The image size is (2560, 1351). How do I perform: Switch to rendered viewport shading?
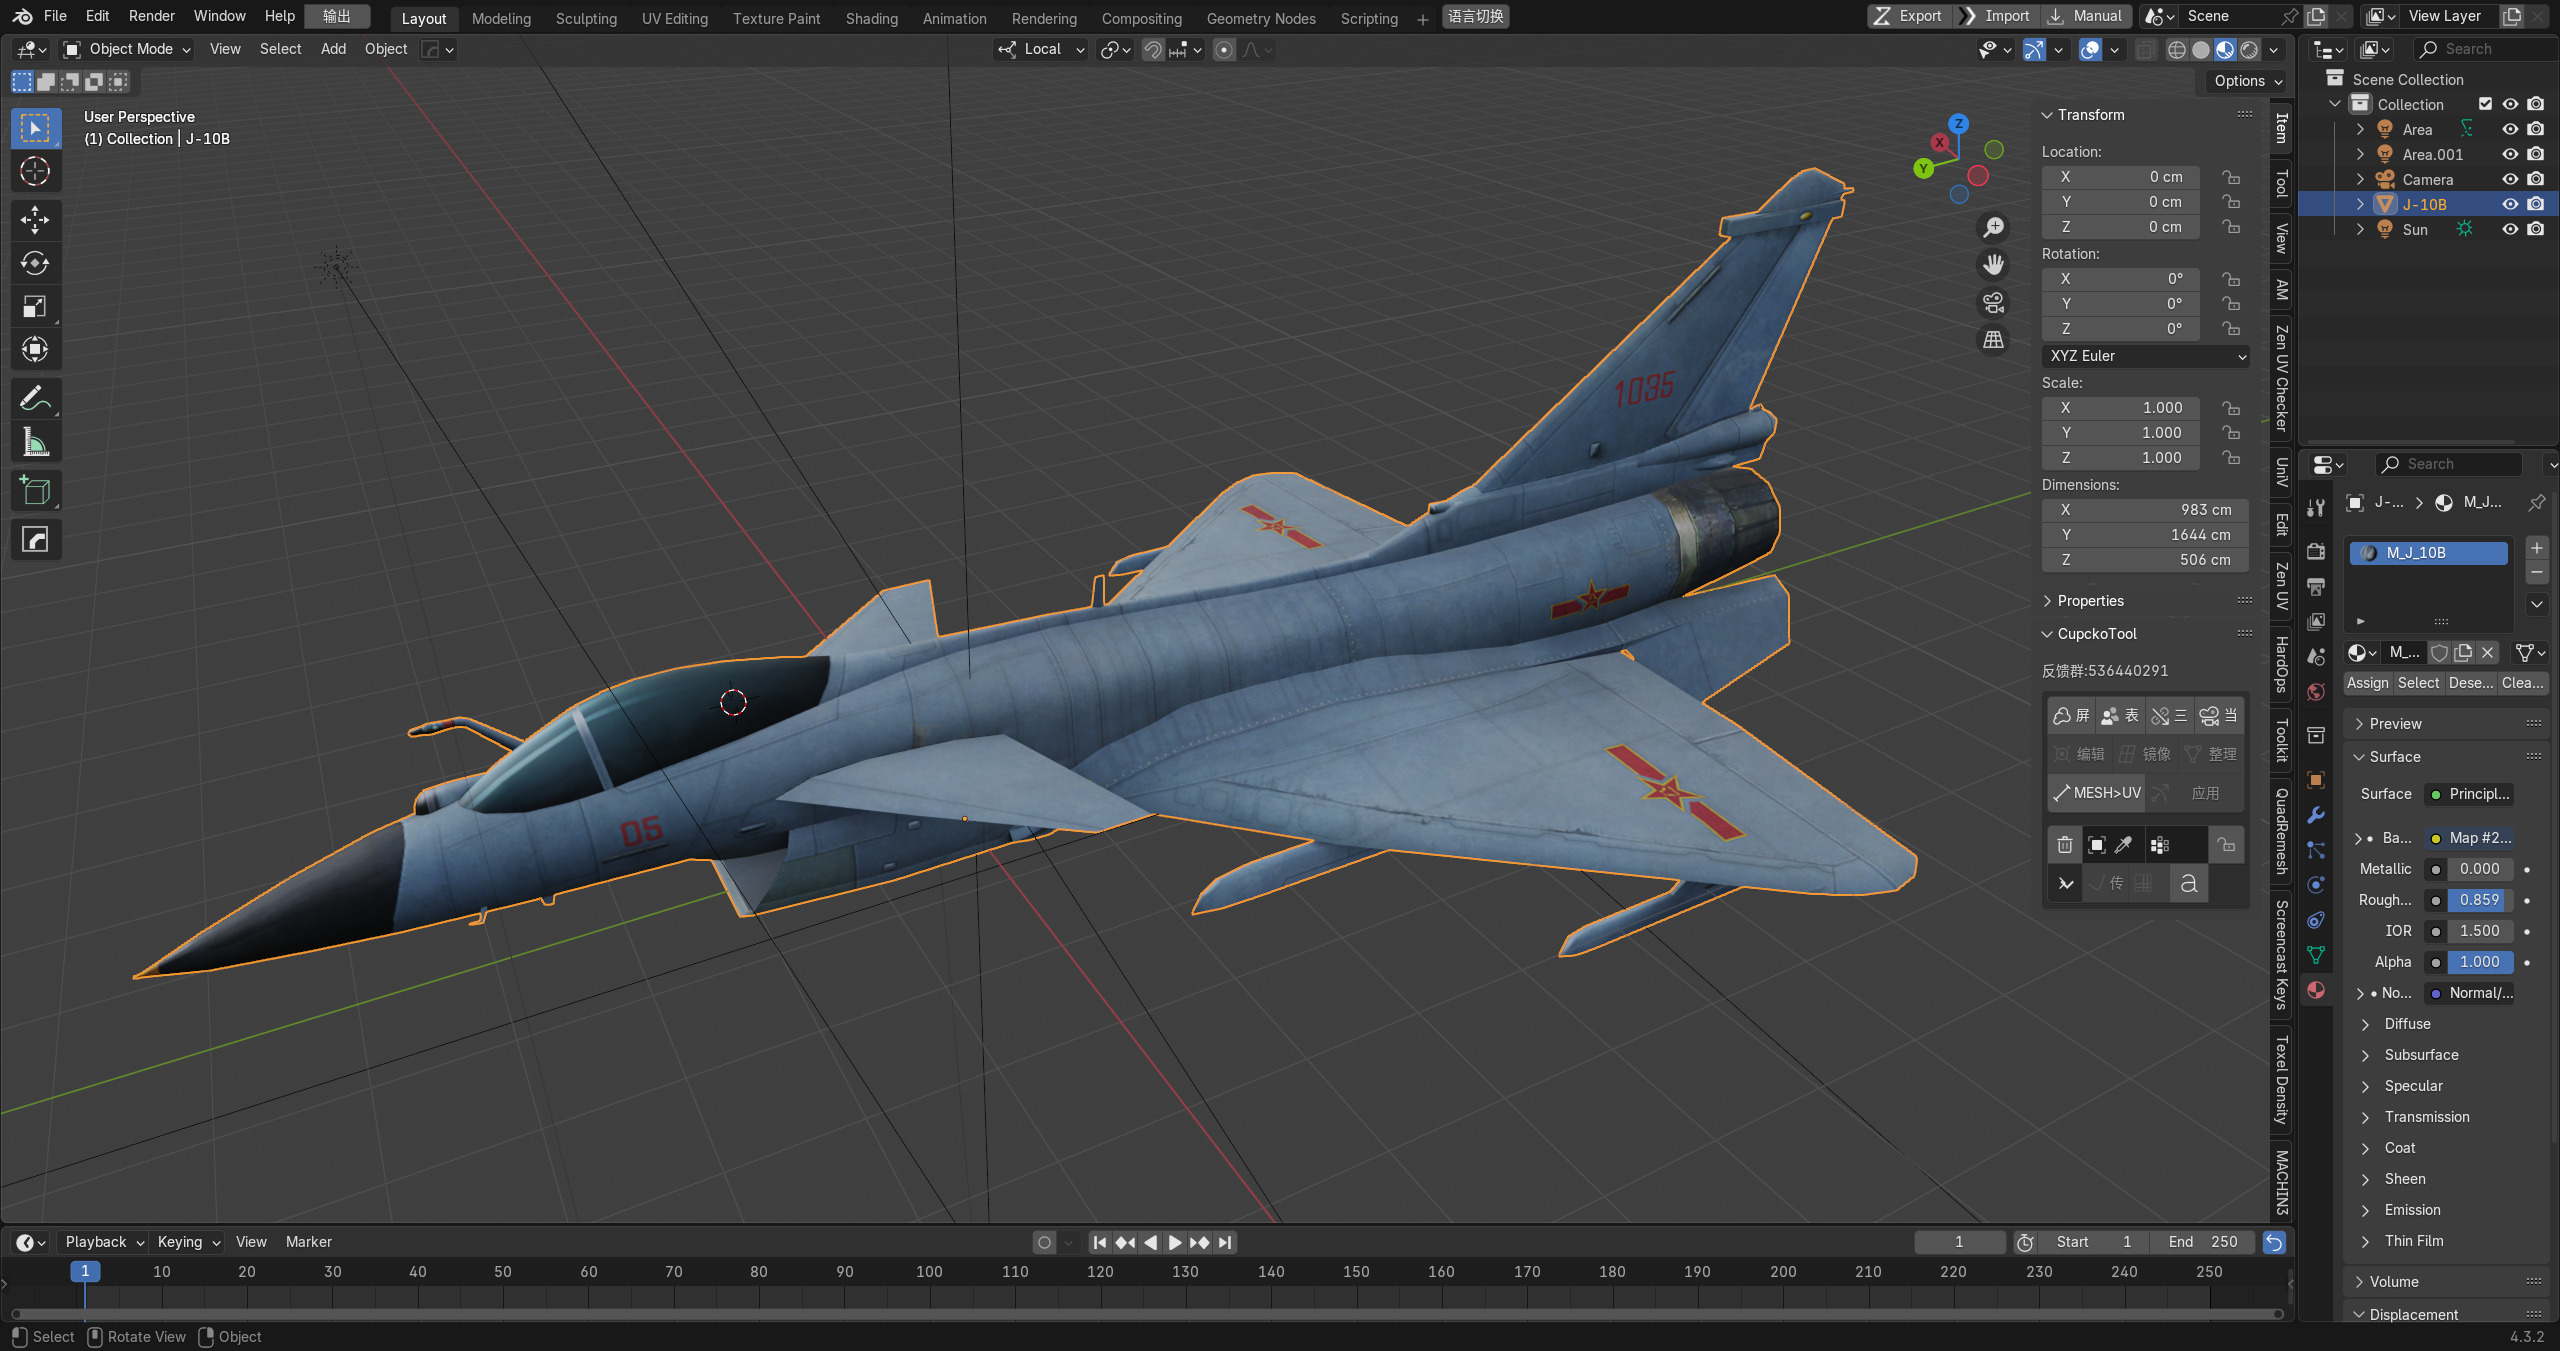pyautogui.click(x=2250, y=50)
